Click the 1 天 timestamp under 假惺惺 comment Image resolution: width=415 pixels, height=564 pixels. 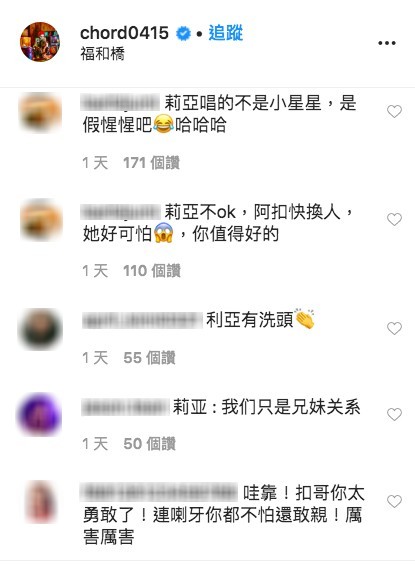click(95, 163)
